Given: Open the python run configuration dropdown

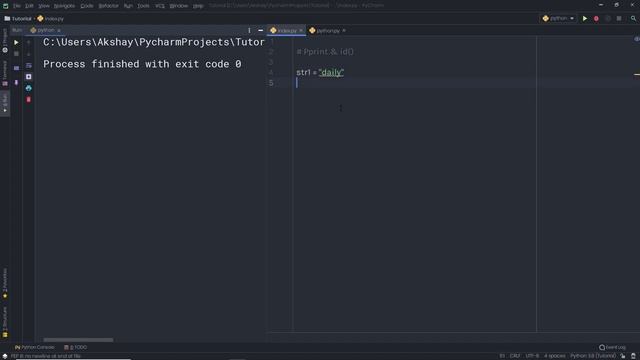Looking at the screenshot, I should pyautogui.click(x=558, y=18).
